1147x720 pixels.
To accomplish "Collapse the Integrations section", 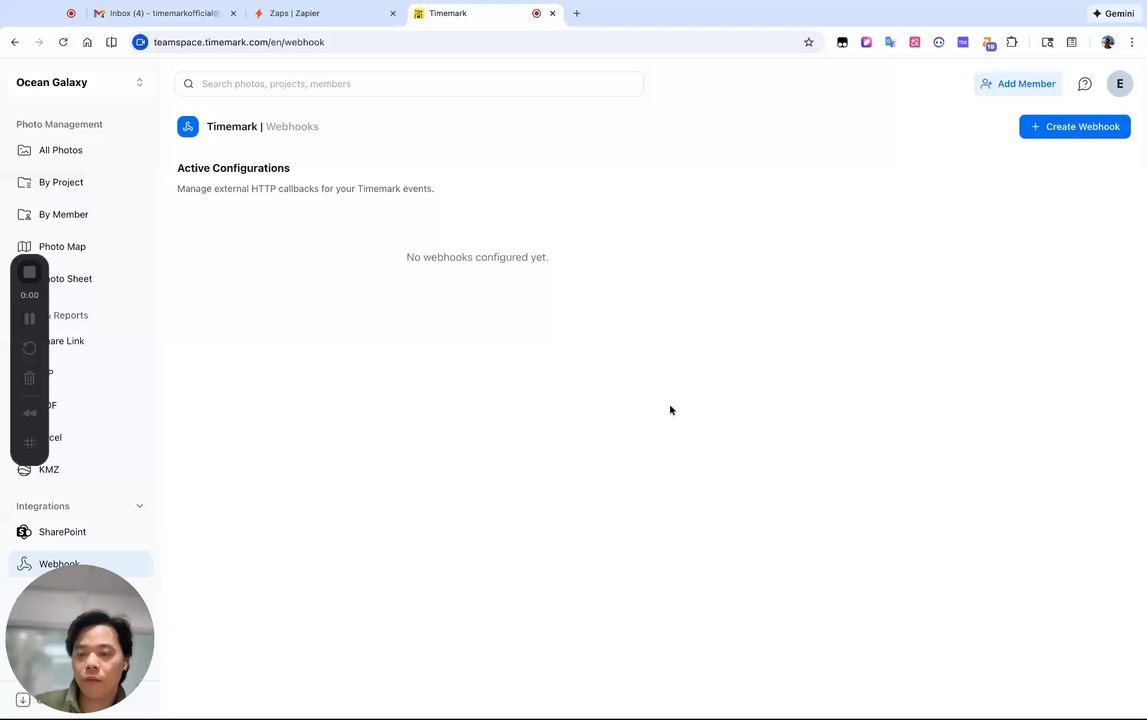I will click(140, 506).
